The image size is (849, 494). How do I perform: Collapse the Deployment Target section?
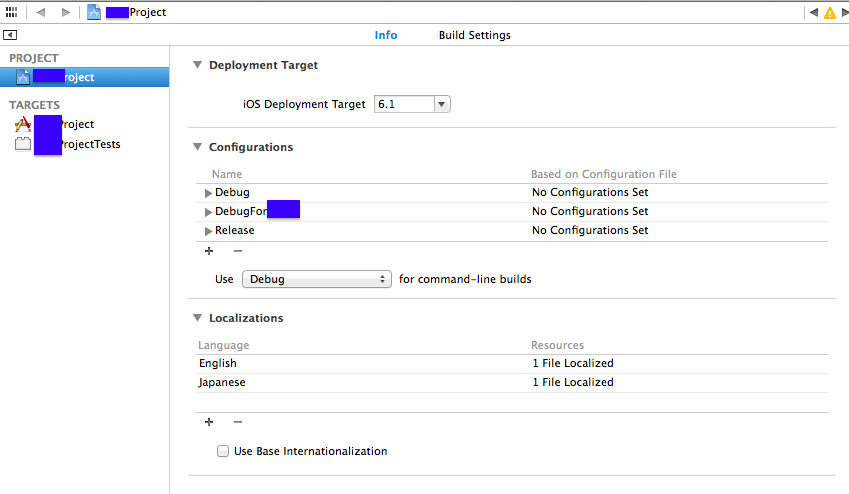196,65
